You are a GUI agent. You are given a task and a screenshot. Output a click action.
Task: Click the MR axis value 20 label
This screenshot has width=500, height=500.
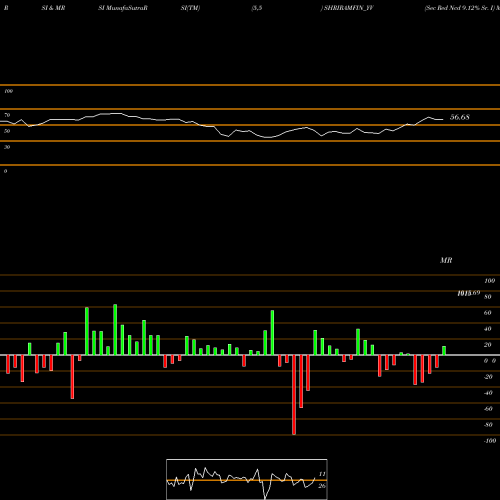click(488, 345)
